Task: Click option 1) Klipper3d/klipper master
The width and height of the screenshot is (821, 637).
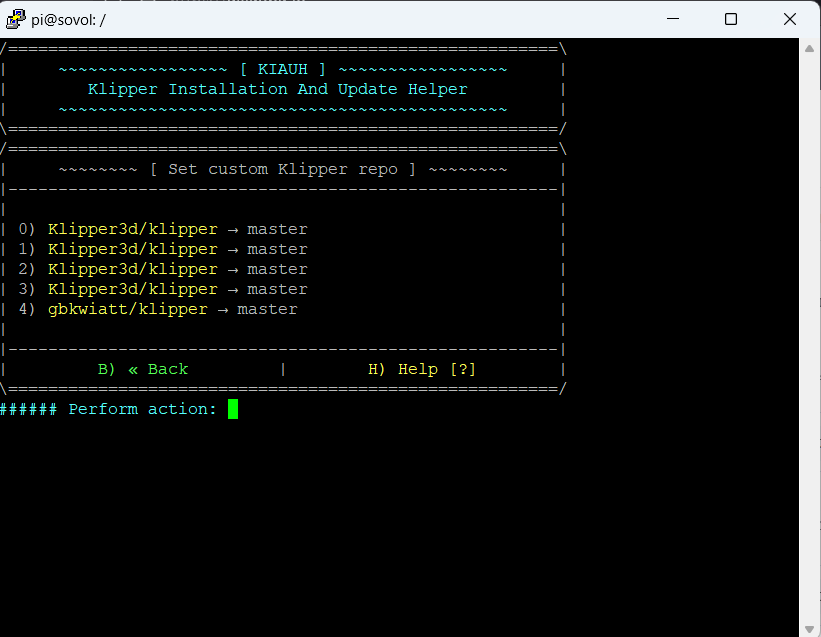Action: click(x=163, y=249)
